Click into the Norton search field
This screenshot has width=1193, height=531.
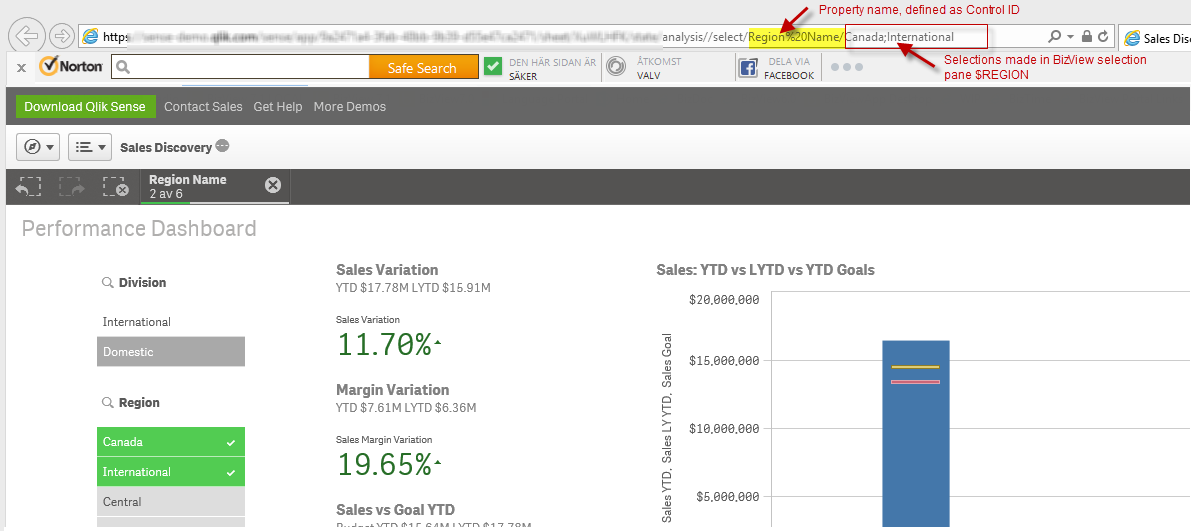click(x=240, y=67)
